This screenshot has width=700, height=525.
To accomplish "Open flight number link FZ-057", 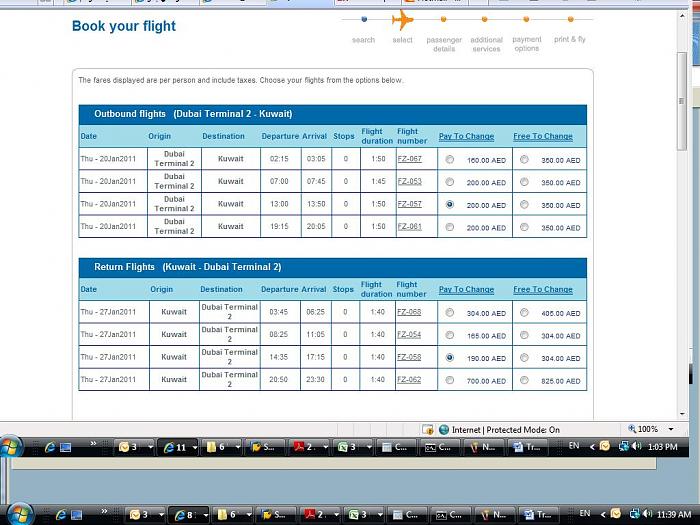I will 409,204.
